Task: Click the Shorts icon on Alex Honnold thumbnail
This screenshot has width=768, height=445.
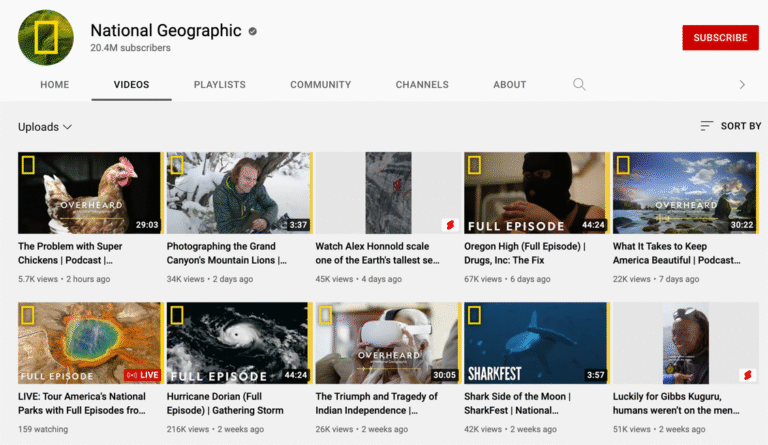Action: click(x=449, y=225)
